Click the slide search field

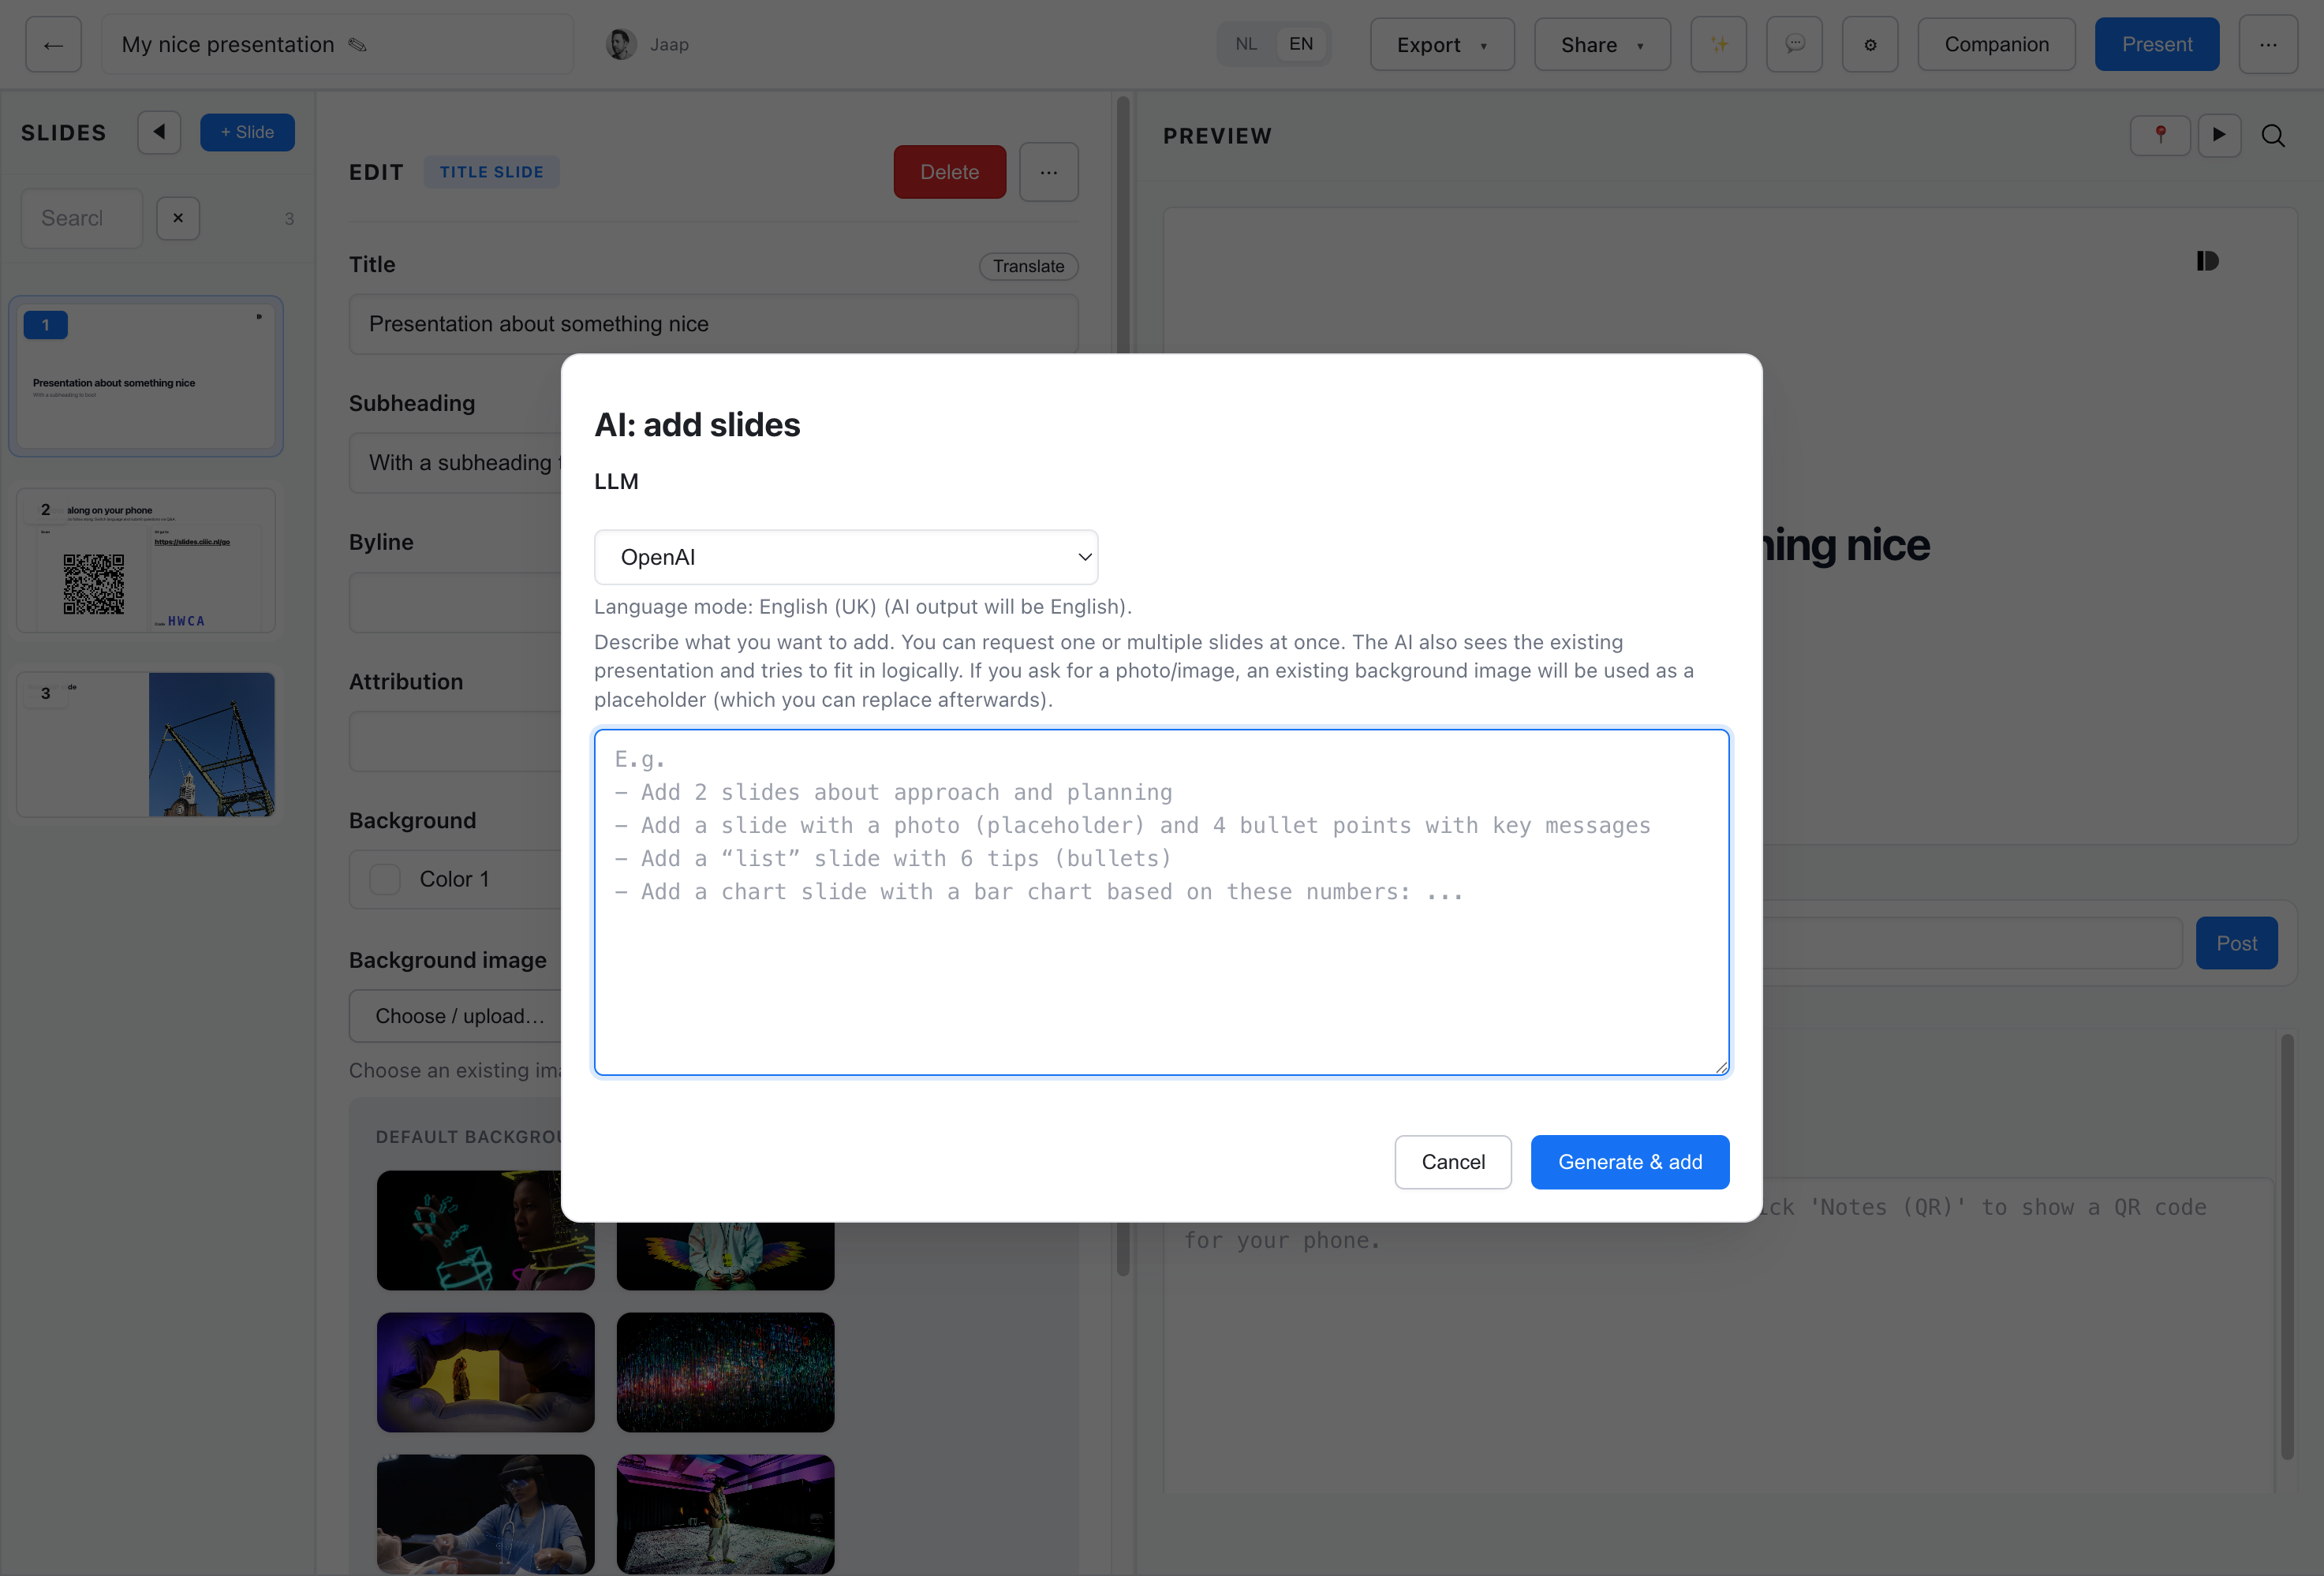(82, 218)
